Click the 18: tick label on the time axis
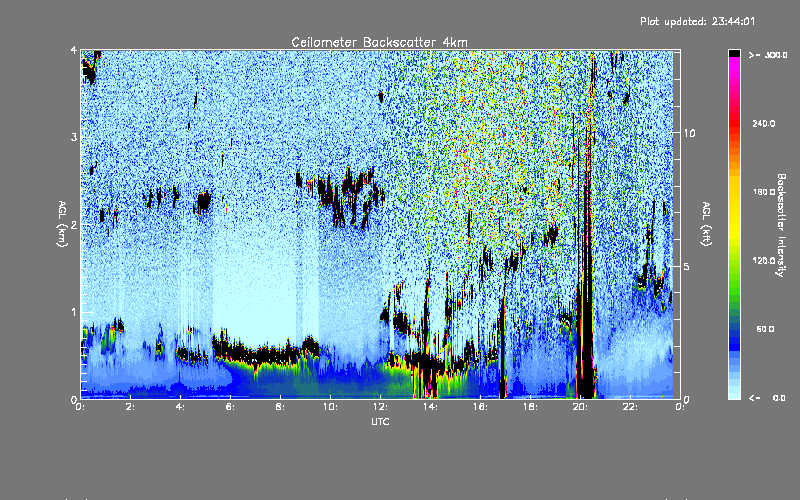 530,407
